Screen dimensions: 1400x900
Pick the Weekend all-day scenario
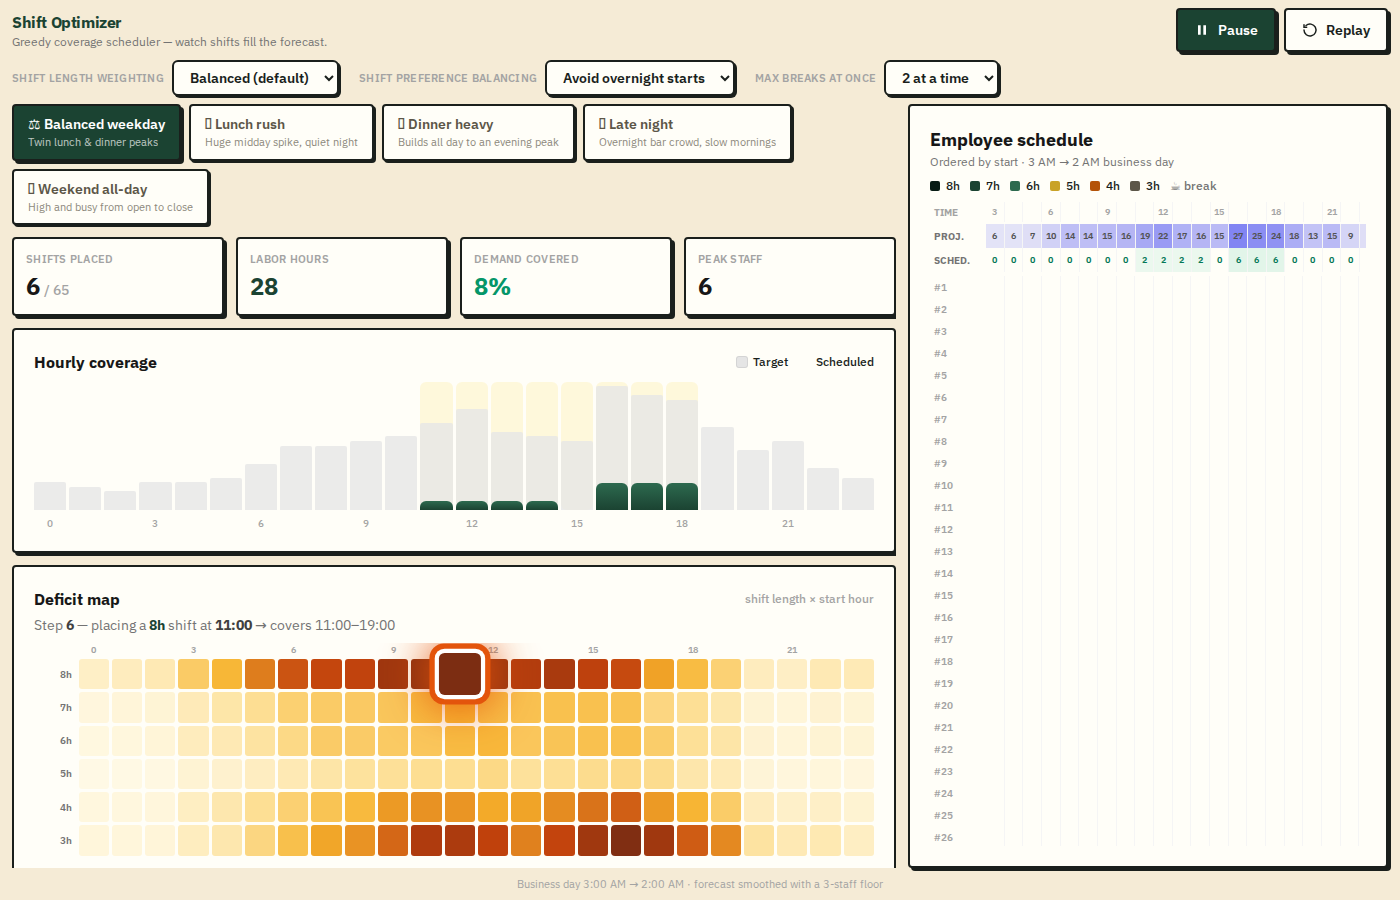click(x=111, y=197)
